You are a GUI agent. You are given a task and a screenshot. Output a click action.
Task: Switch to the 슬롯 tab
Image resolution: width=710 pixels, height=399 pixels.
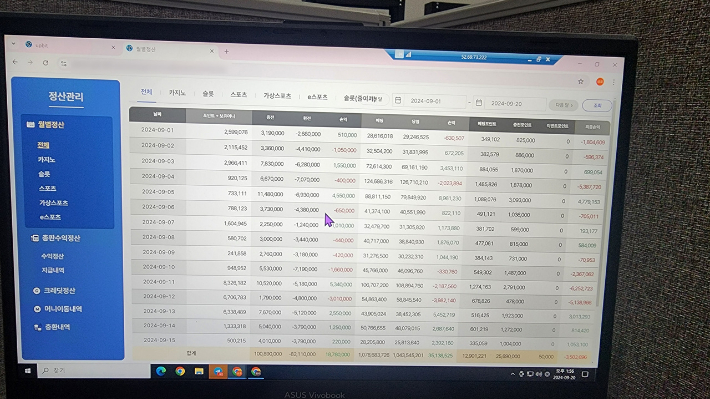coord(208,93)
